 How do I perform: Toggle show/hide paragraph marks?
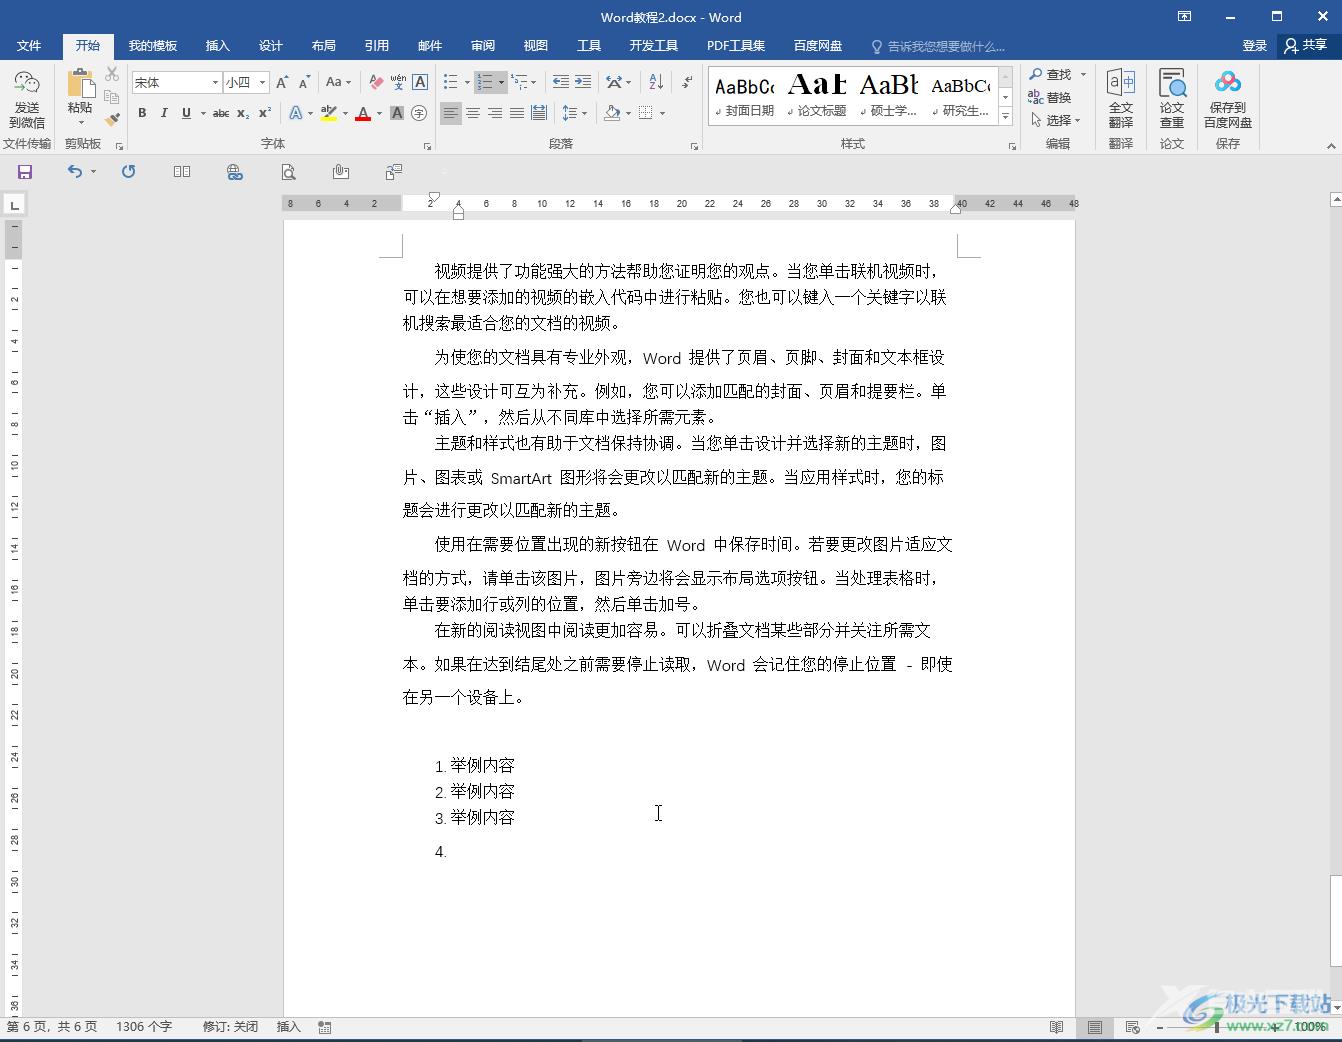(687, 82)
